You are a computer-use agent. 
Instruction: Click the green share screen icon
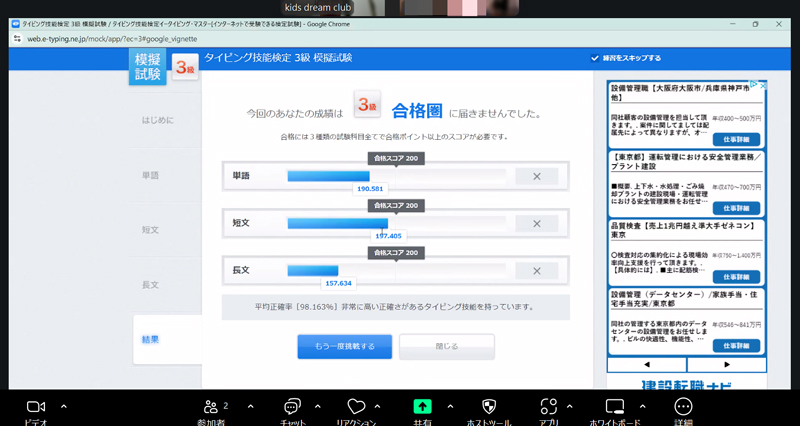(422, 407)
